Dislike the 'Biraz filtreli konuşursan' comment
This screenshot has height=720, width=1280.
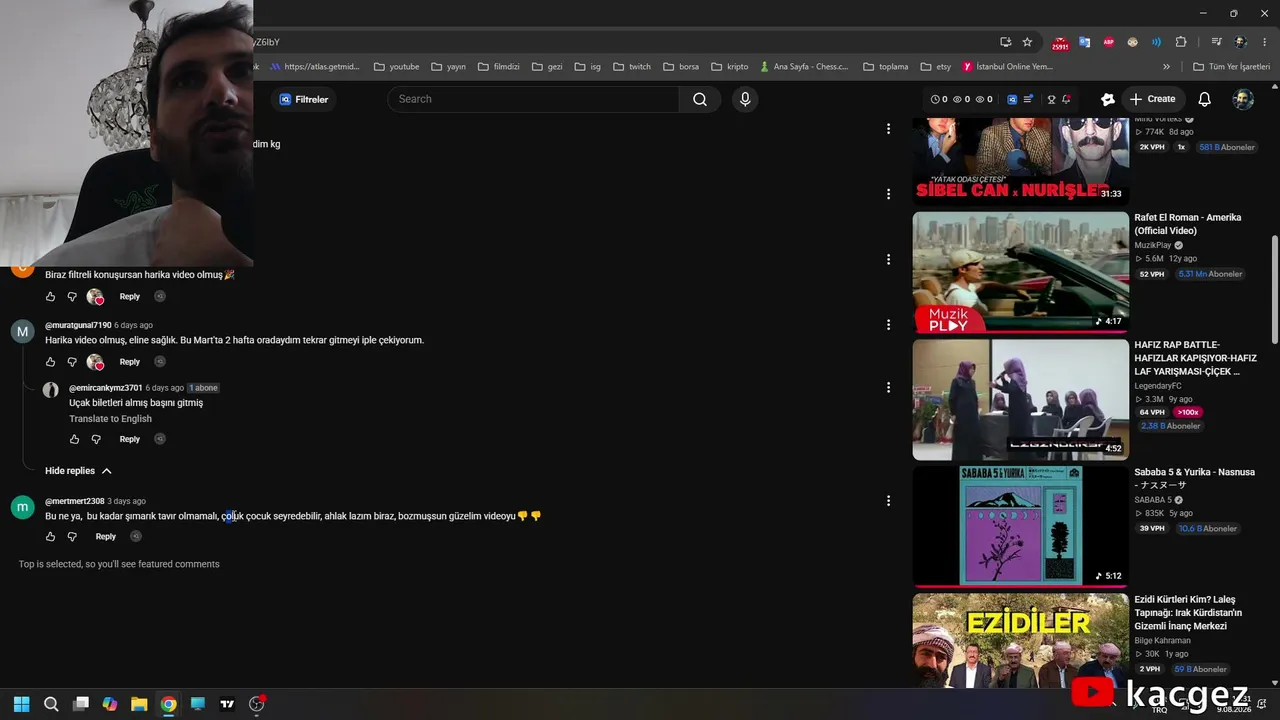click(72, 297)
